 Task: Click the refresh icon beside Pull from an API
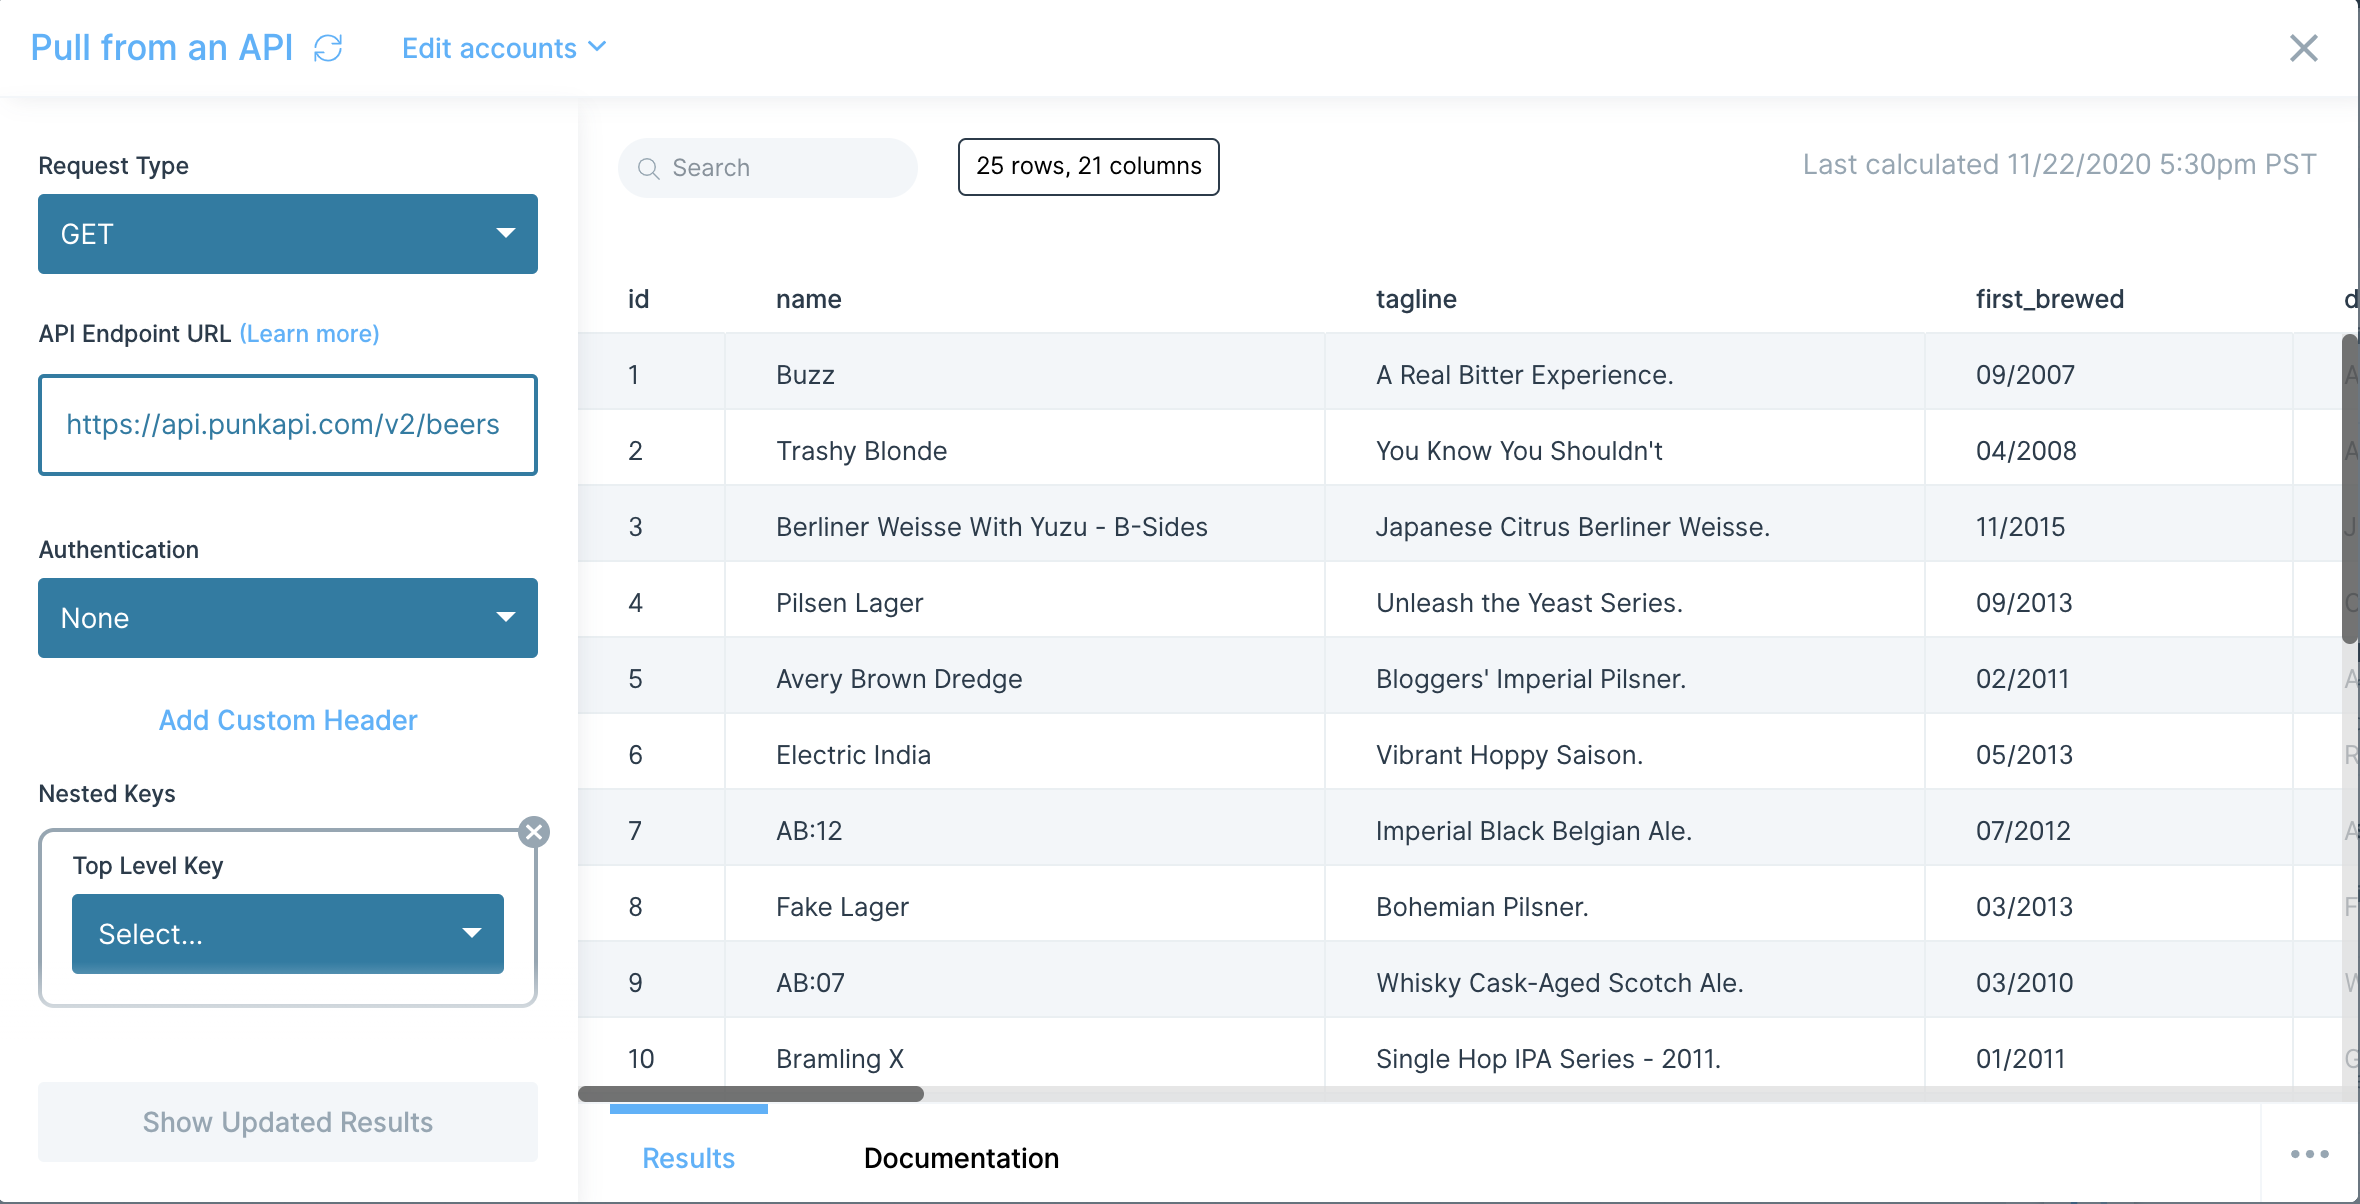click(328, 48)
